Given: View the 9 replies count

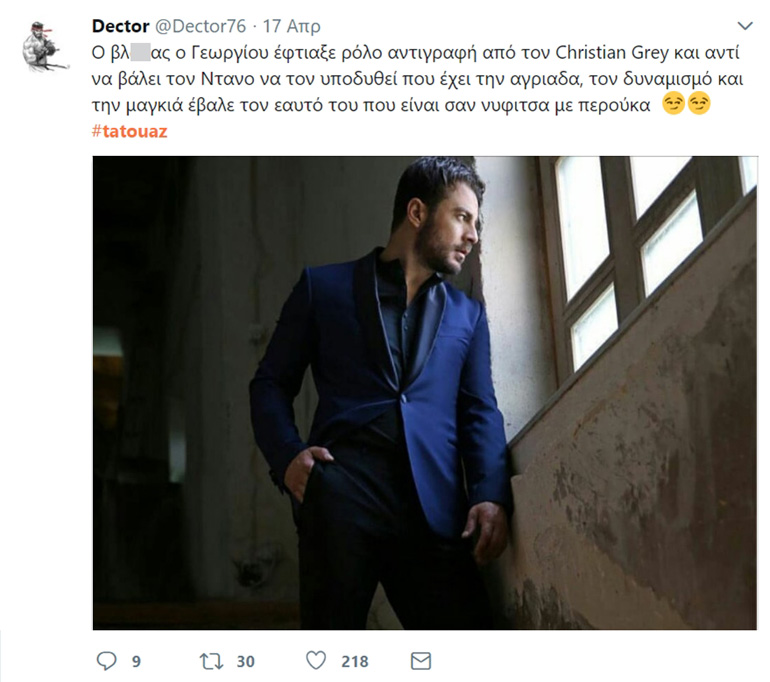Looking at the screenshot, I should [136, 661].
